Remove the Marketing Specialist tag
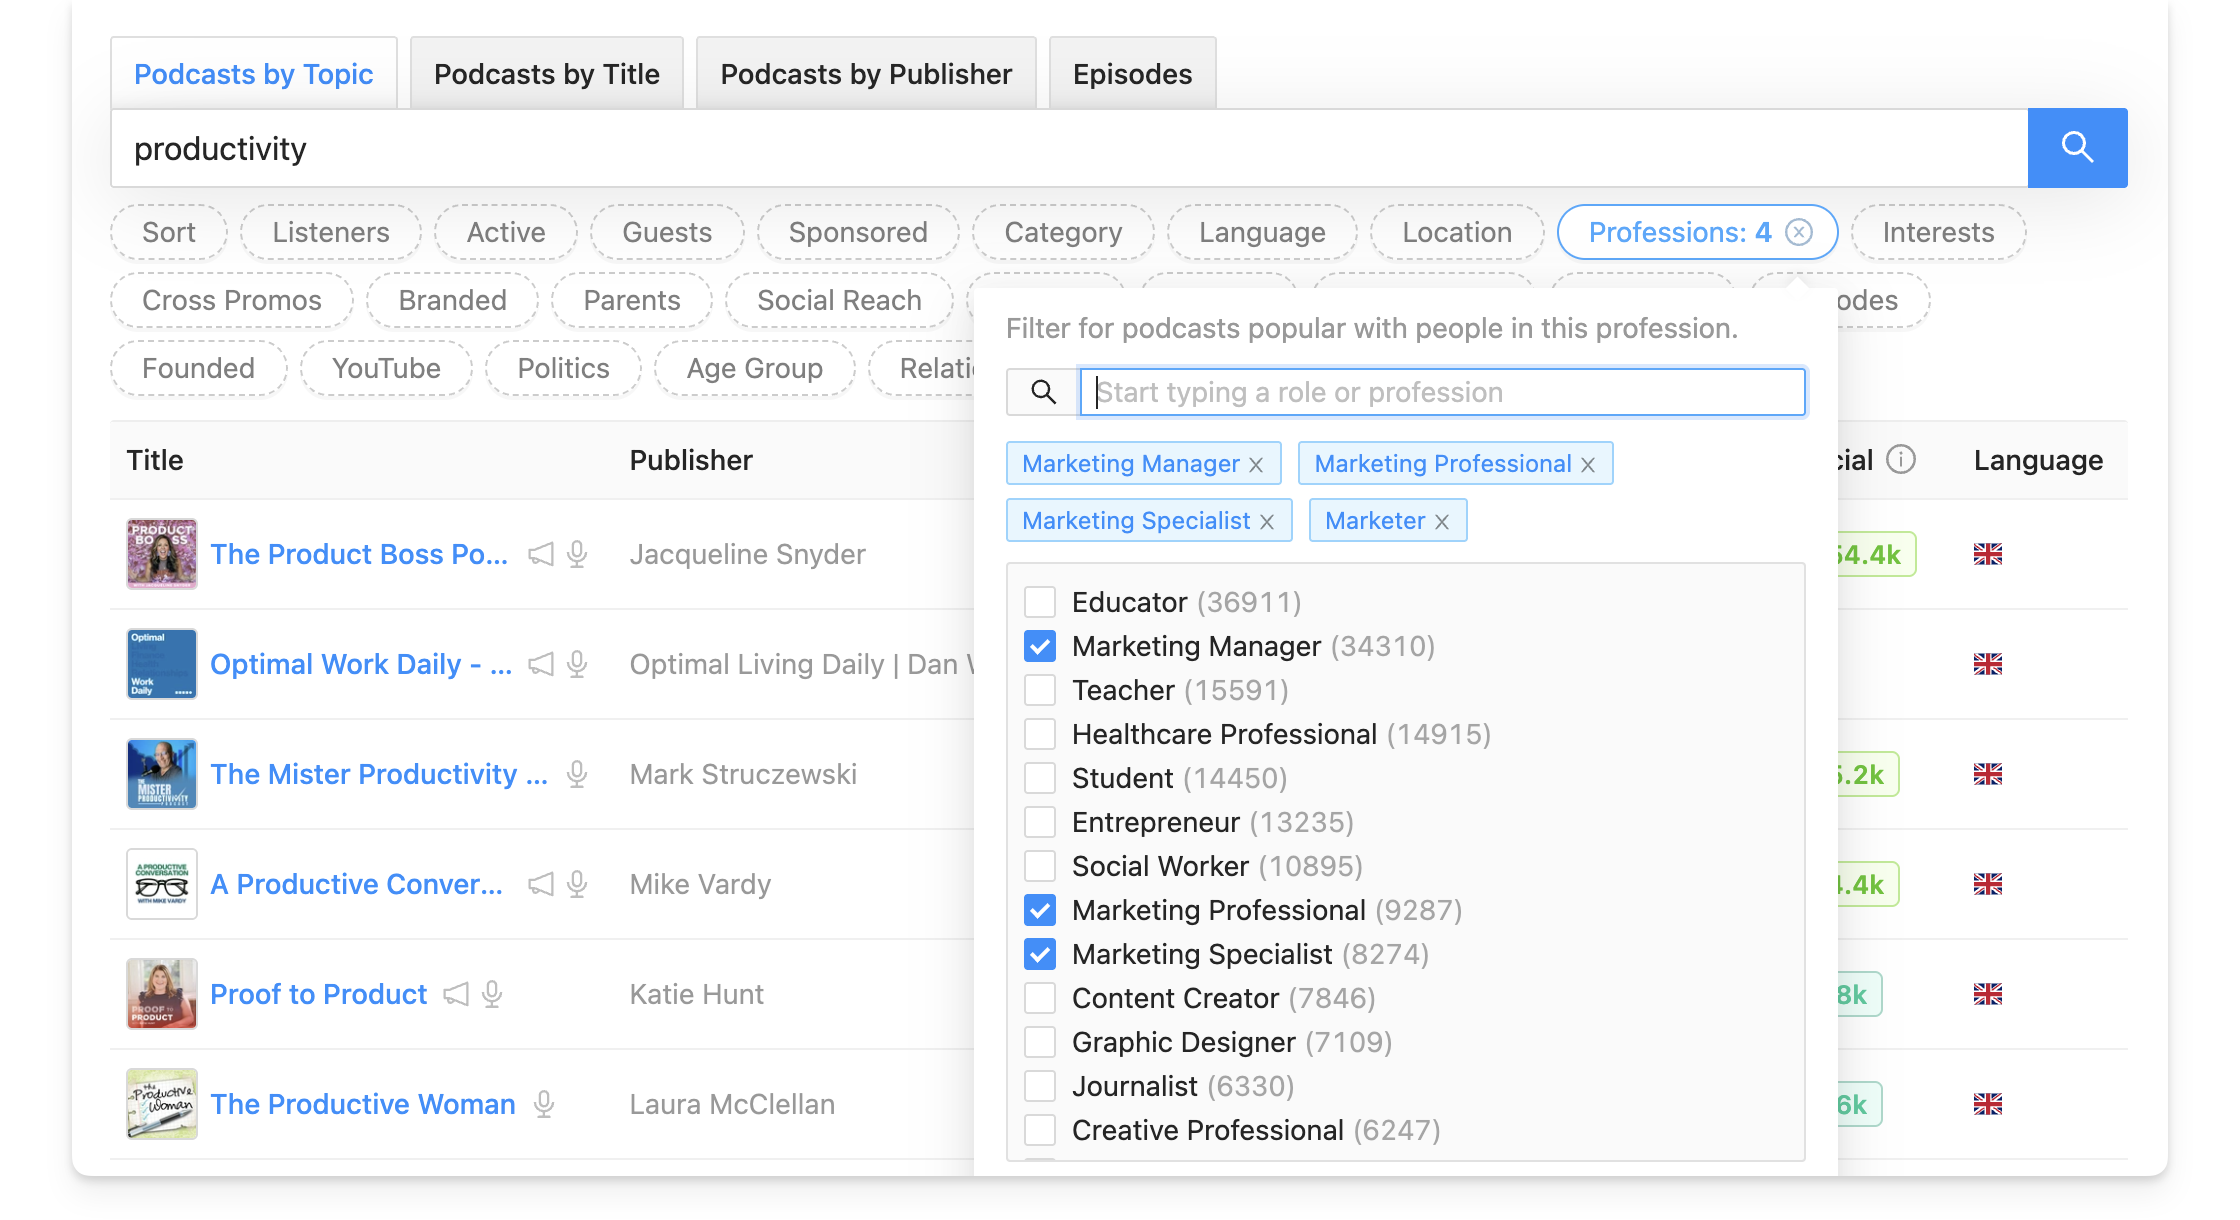This screenshot has width=2240, height=1220. (x=1267, y=522)
